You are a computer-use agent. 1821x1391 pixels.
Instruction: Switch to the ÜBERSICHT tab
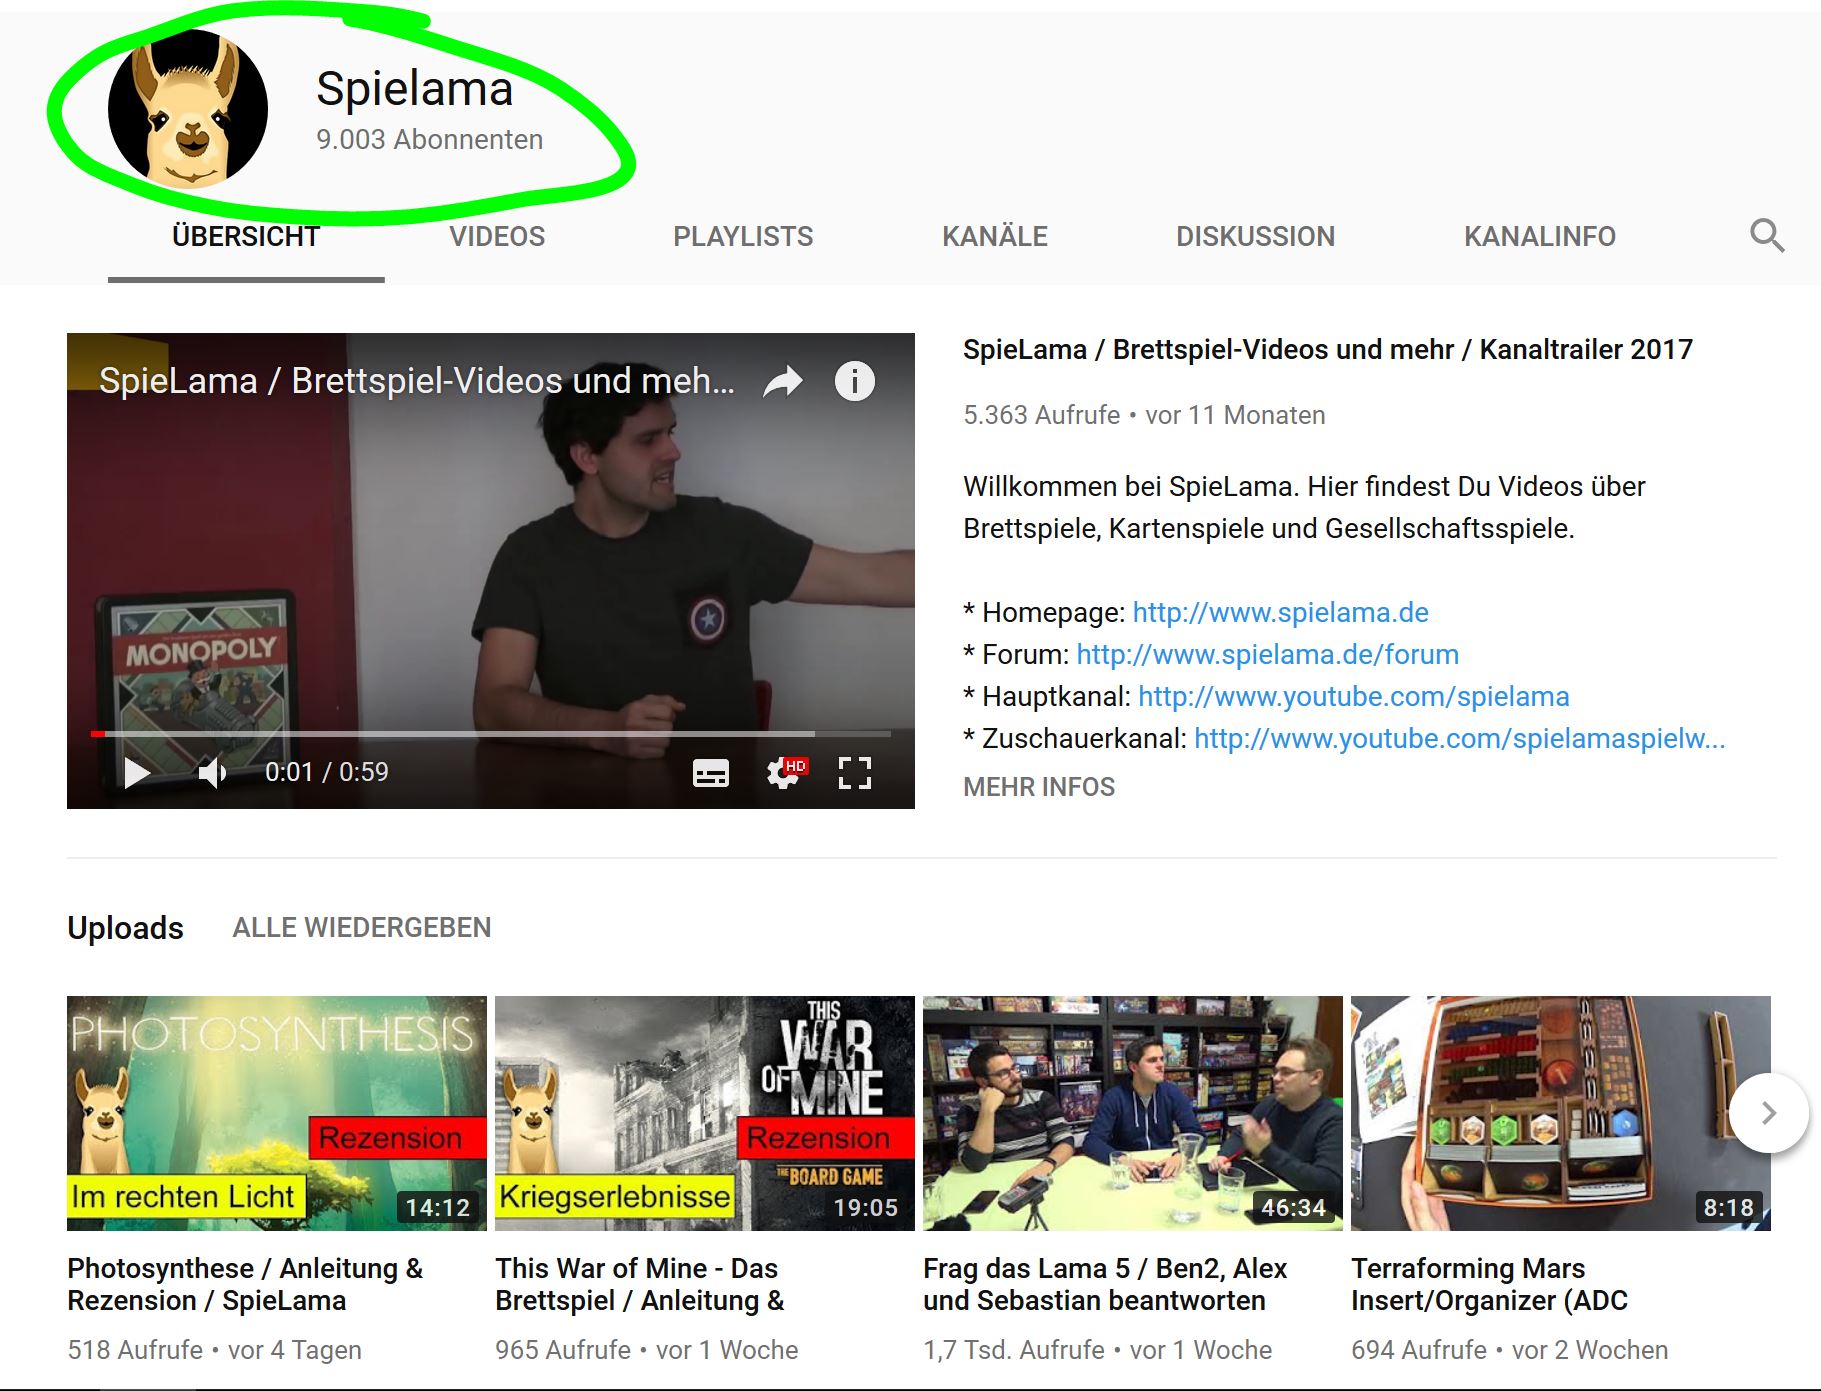coord(246,236)
